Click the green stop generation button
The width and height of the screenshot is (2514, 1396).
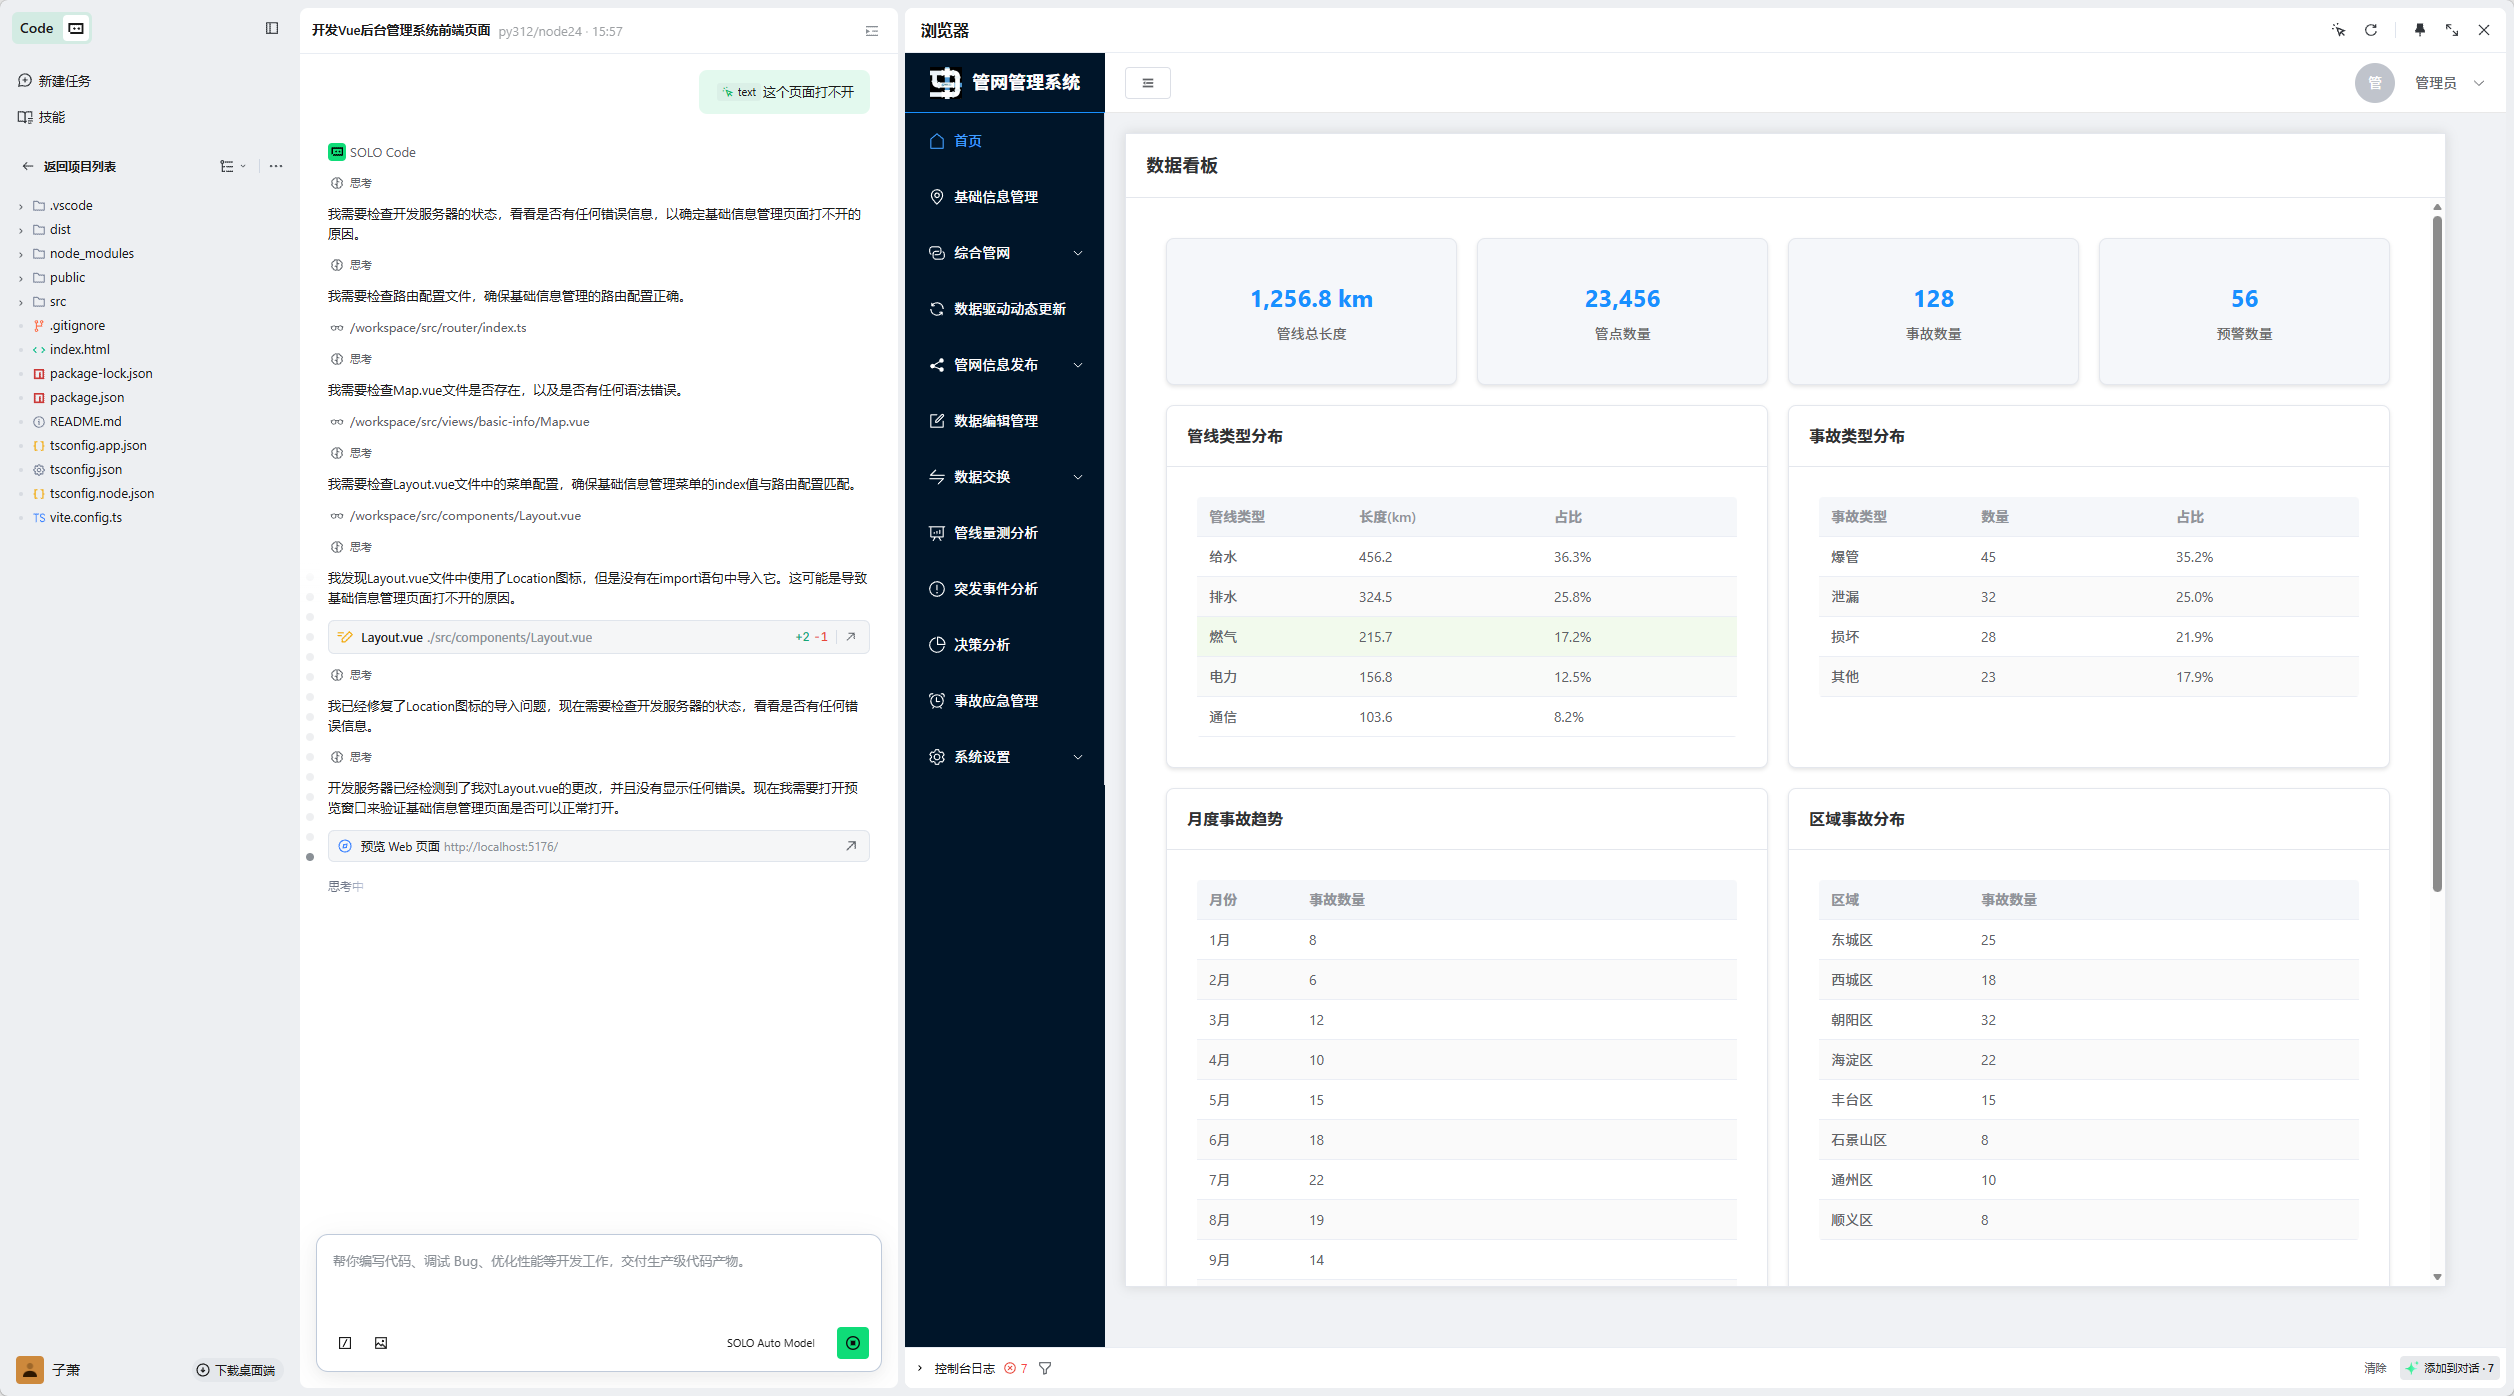(x=852, y=1343)
